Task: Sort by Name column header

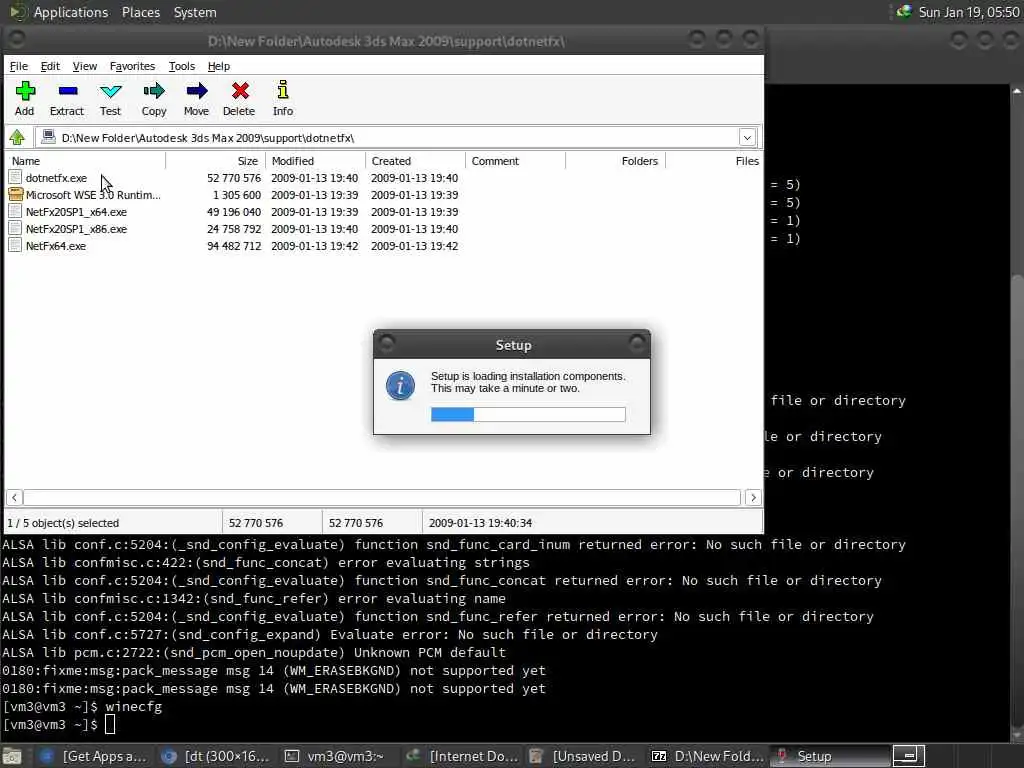Action: coord(85,161)
